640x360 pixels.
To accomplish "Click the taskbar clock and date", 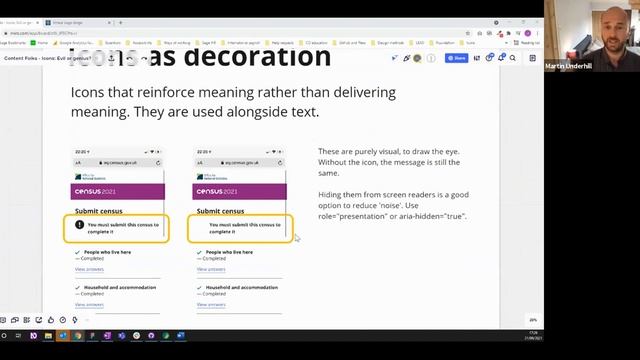I will pos(533,336).
